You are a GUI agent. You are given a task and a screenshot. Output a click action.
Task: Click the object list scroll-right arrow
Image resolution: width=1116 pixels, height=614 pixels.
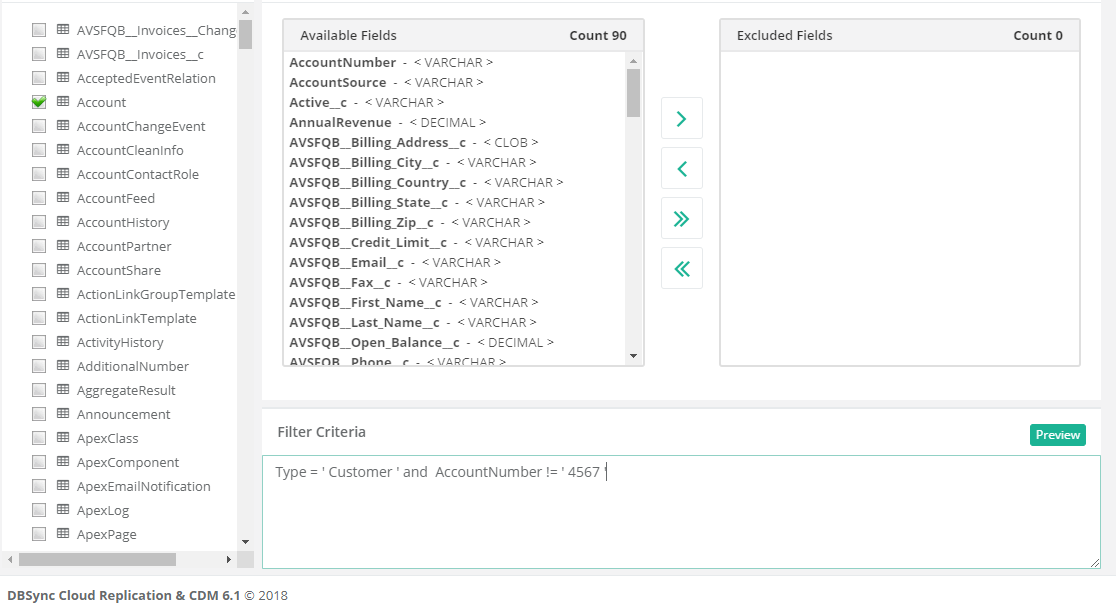(228, 559)
